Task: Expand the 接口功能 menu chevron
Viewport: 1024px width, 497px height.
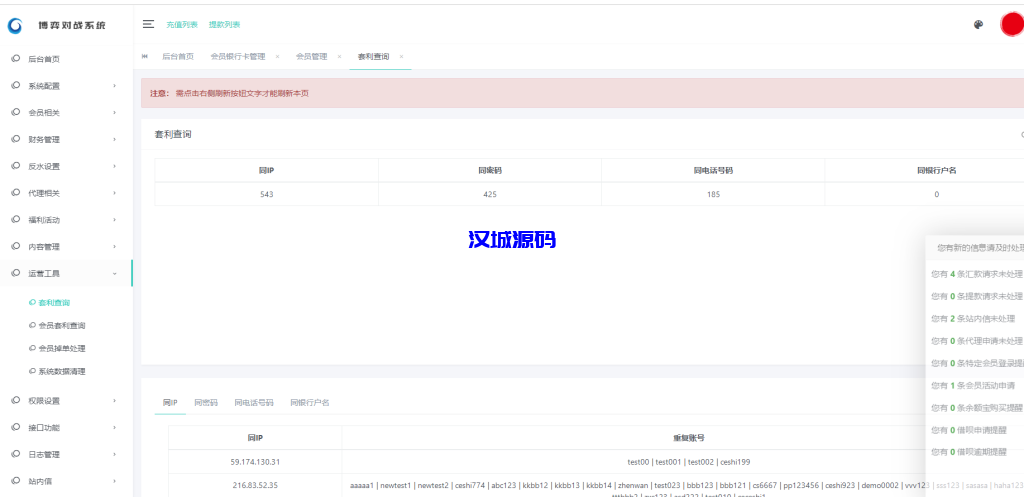Action: (114, 428)
